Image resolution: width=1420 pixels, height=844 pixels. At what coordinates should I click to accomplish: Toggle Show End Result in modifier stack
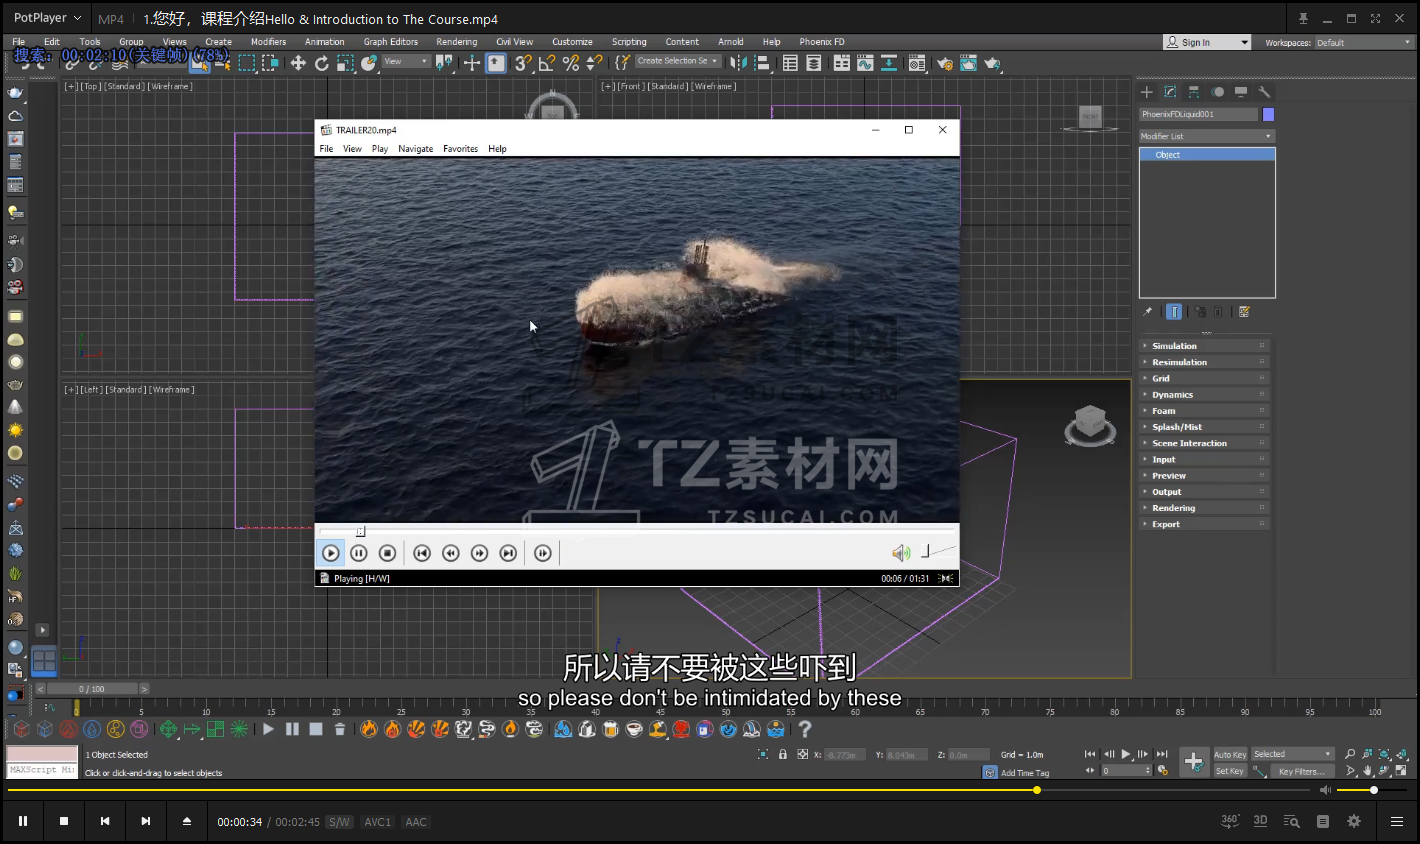1175,312
